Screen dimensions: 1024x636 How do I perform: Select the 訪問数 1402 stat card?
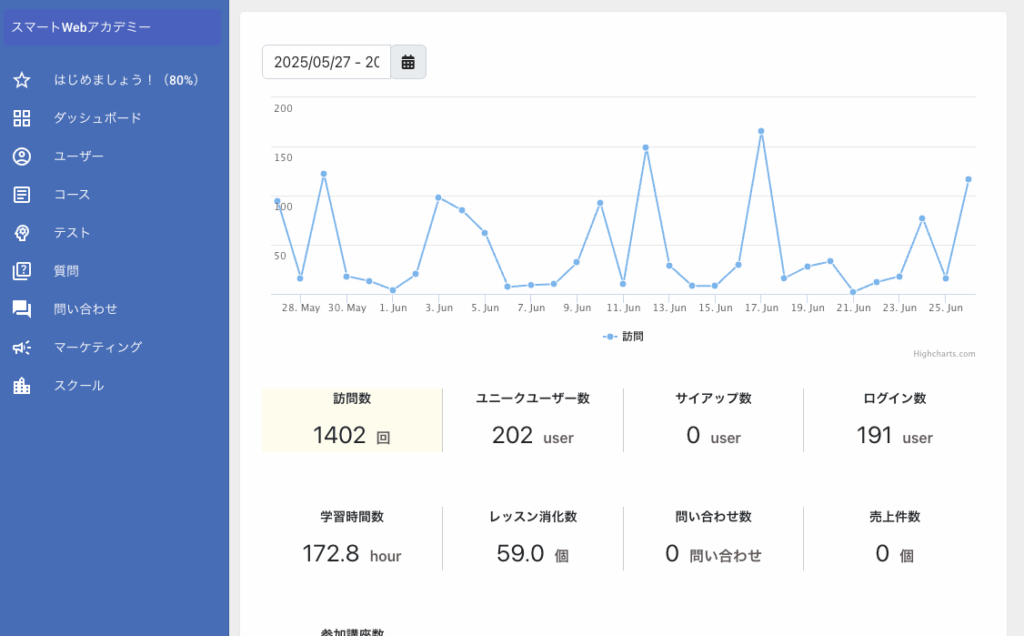352,420
